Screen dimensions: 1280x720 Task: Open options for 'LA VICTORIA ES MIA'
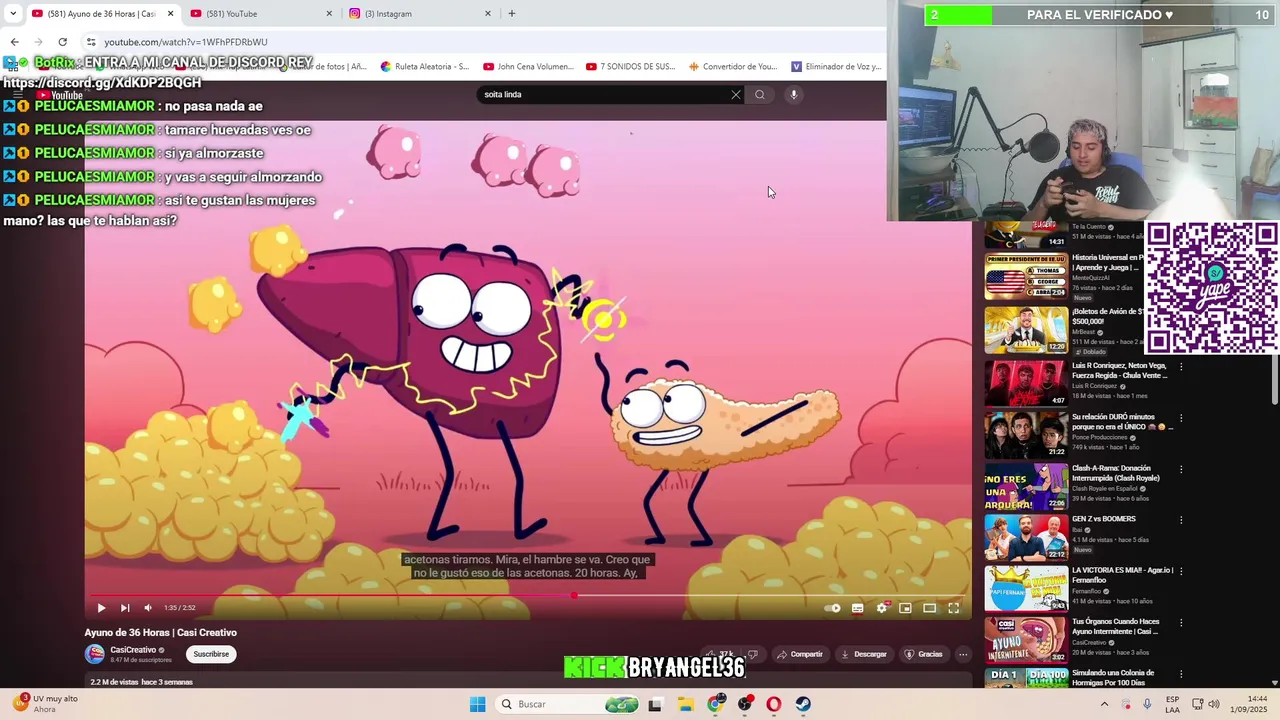click(1181, 571)
